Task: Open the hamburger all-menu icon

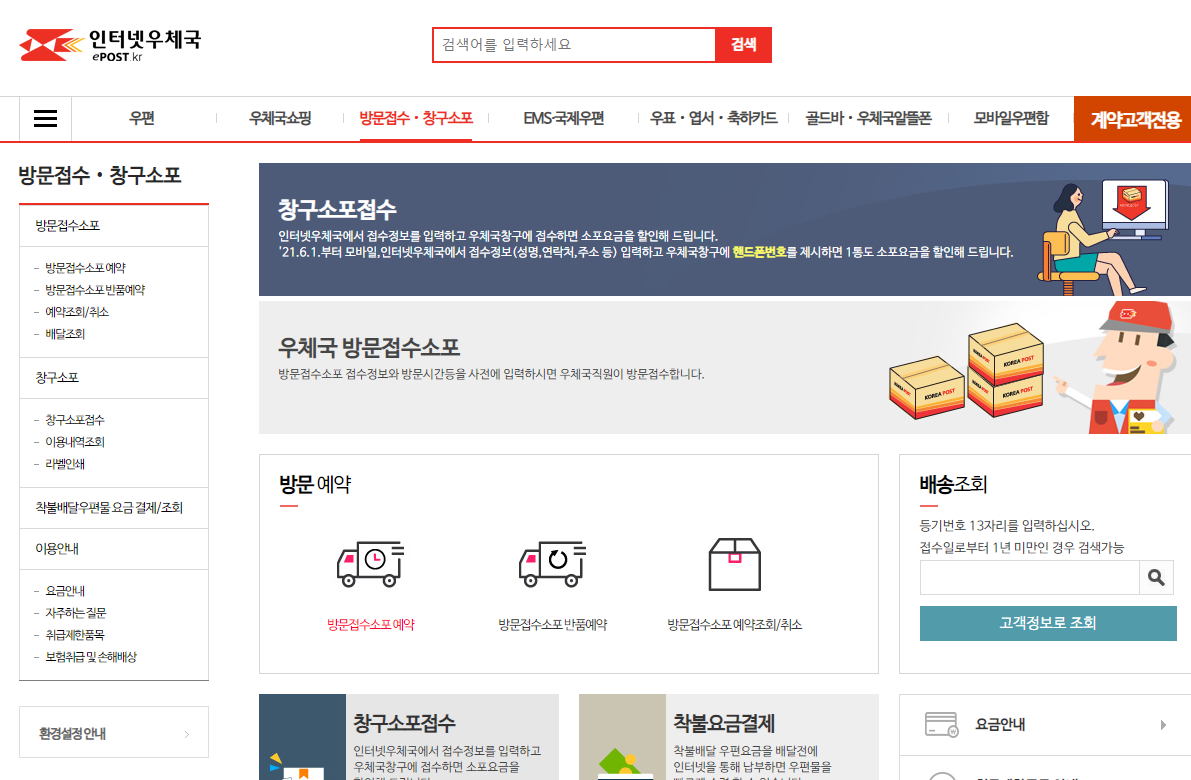Action: pos(46,118)
